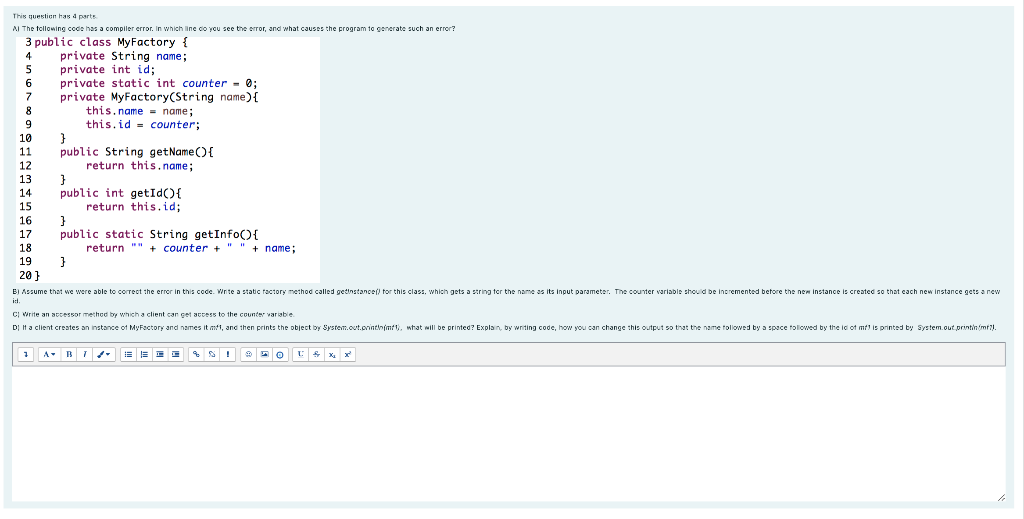Open the text color brush dropdown

tap(104, 354)
